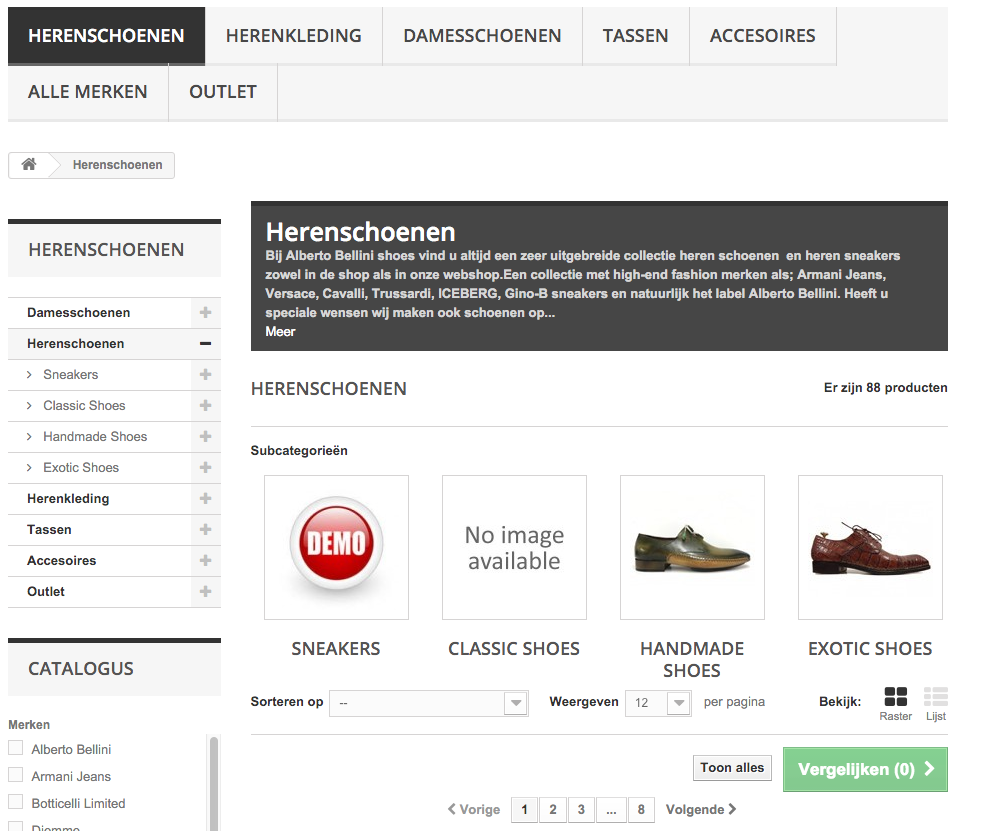Select Damesschoenen in sidebar list
This screenshot has width=997, height=831.
79,312
